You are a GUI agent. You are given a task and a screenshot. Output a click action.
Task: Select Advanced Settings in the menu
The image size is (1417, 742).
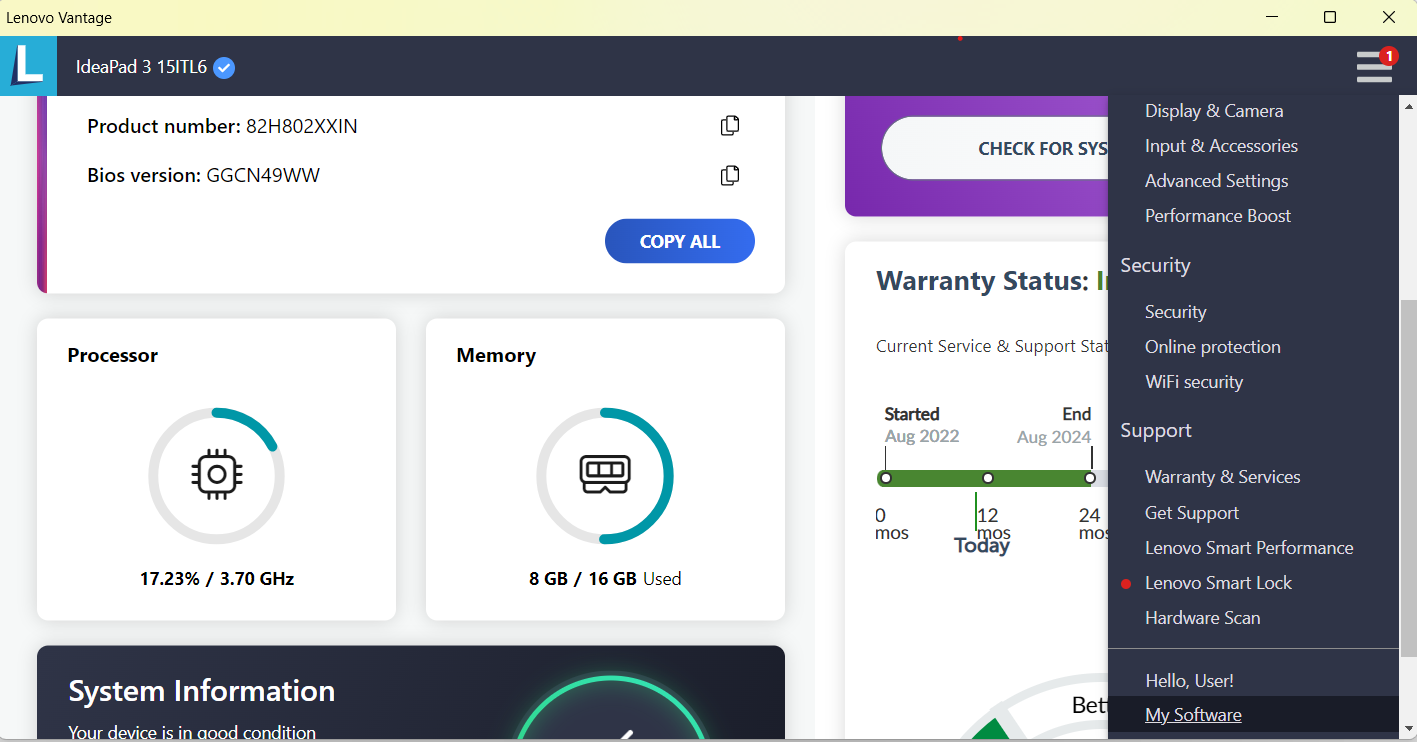pos(1216,181)
